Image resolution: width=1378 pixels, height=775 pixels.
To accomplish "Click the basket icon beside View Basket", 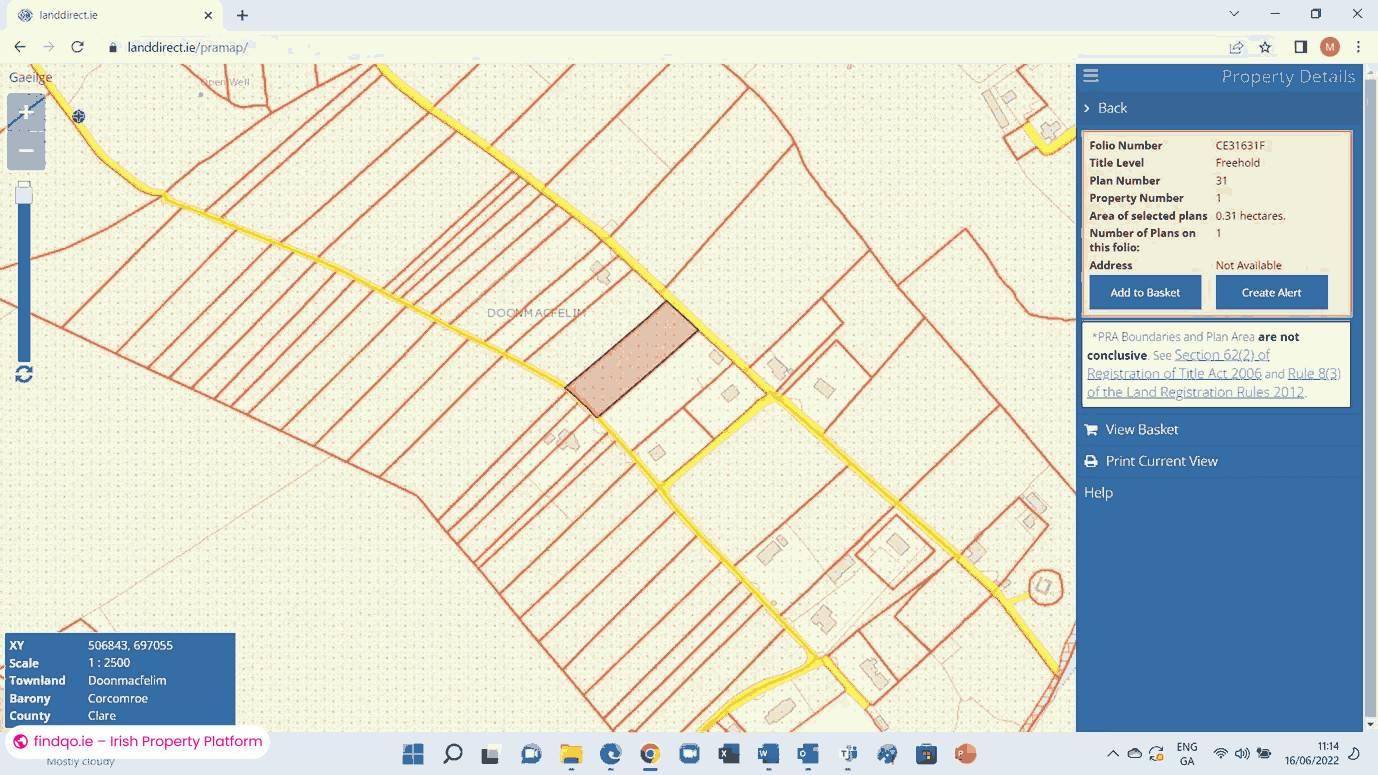I will [x=1090, y=429].
